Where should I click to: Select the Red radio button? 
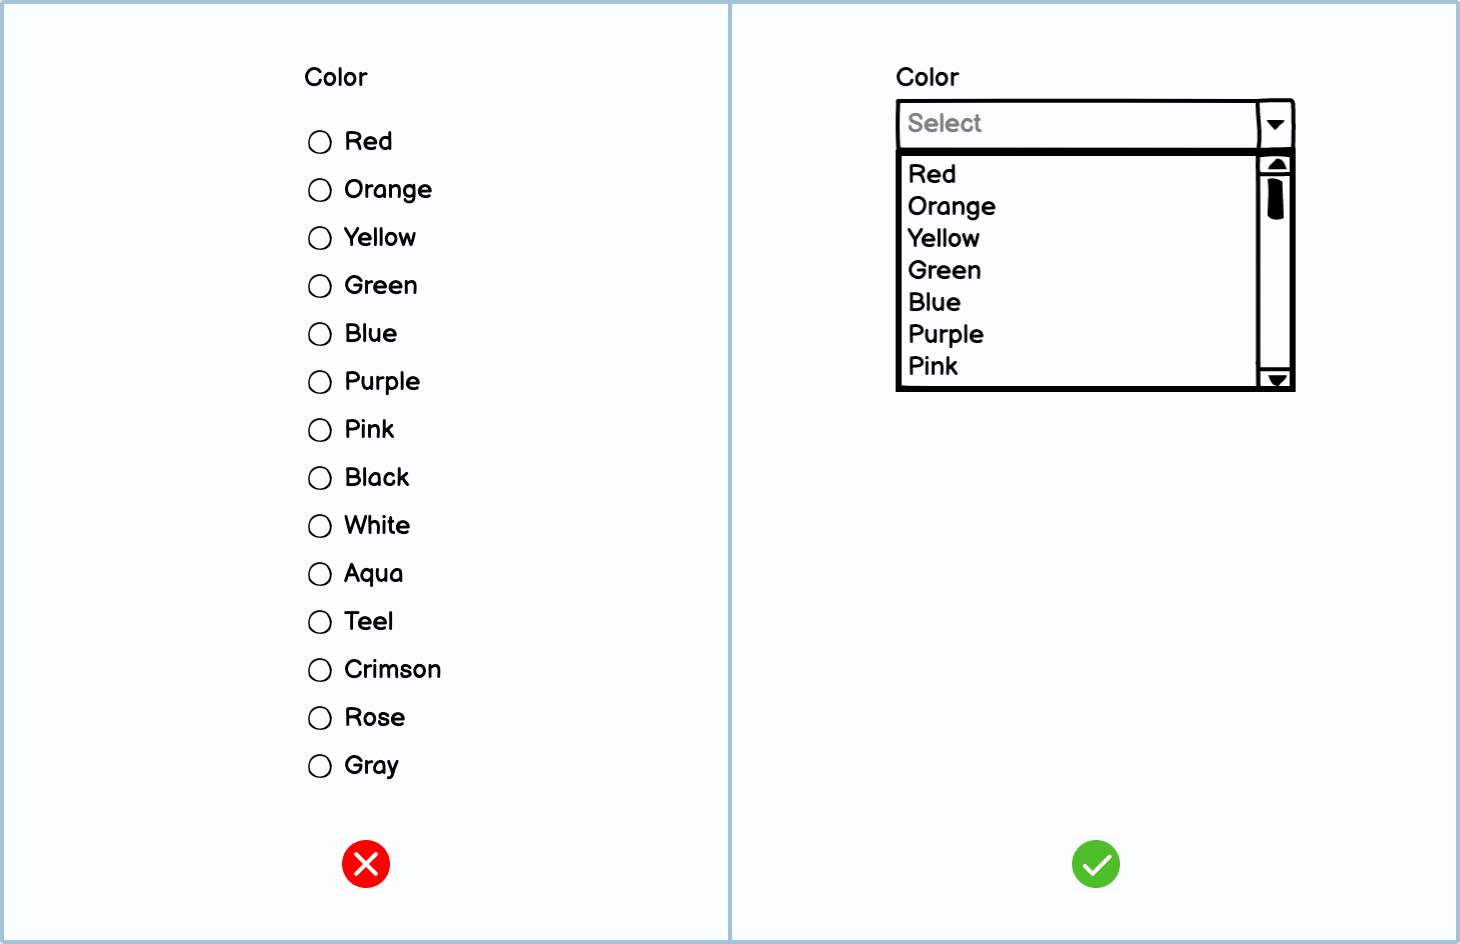320,142
